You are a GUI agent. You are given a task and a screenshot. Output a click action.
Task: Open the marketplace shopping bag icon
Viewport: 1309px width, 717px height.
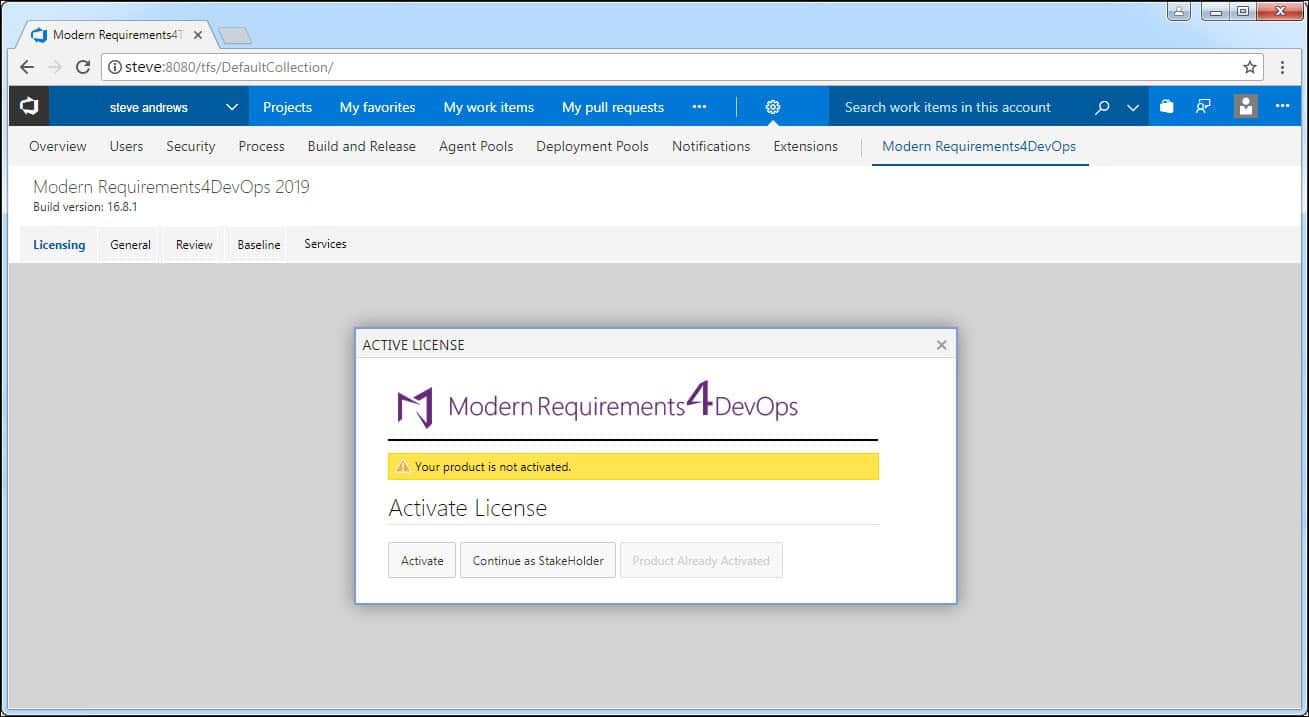tap(1166, 106)
